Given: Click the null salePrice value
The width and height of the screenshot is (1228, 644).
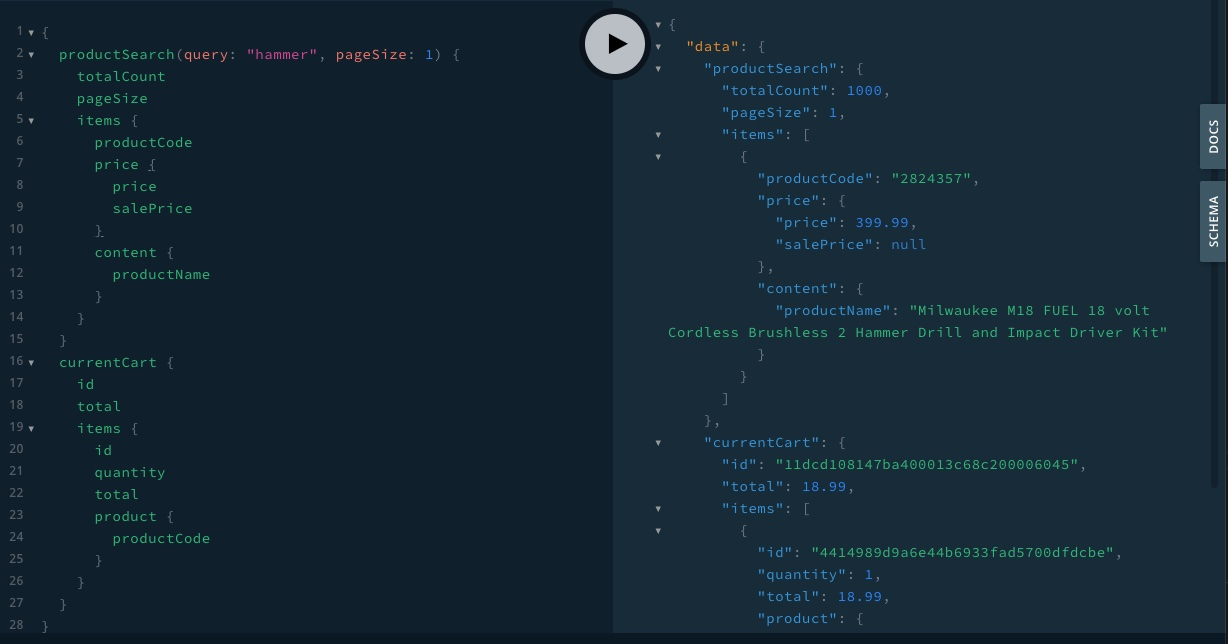Looking at the screenshot, I should tap(909, 244).
